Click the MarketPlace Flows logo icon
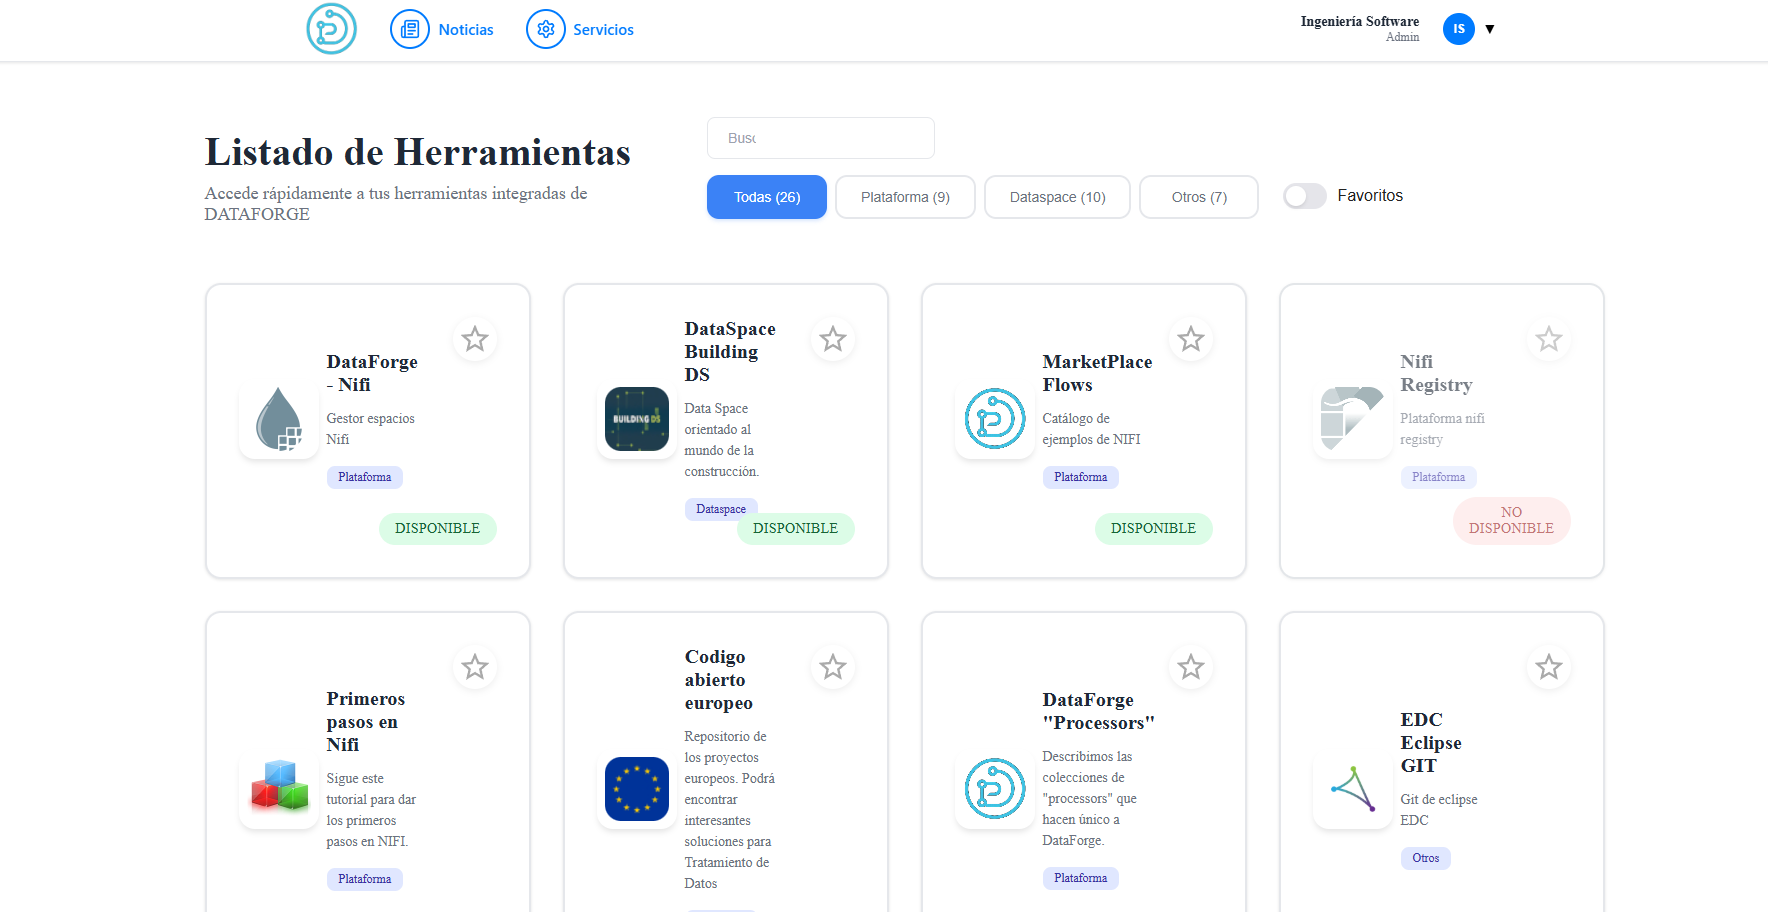The image size is (1768, 912). tap(995, 419)
